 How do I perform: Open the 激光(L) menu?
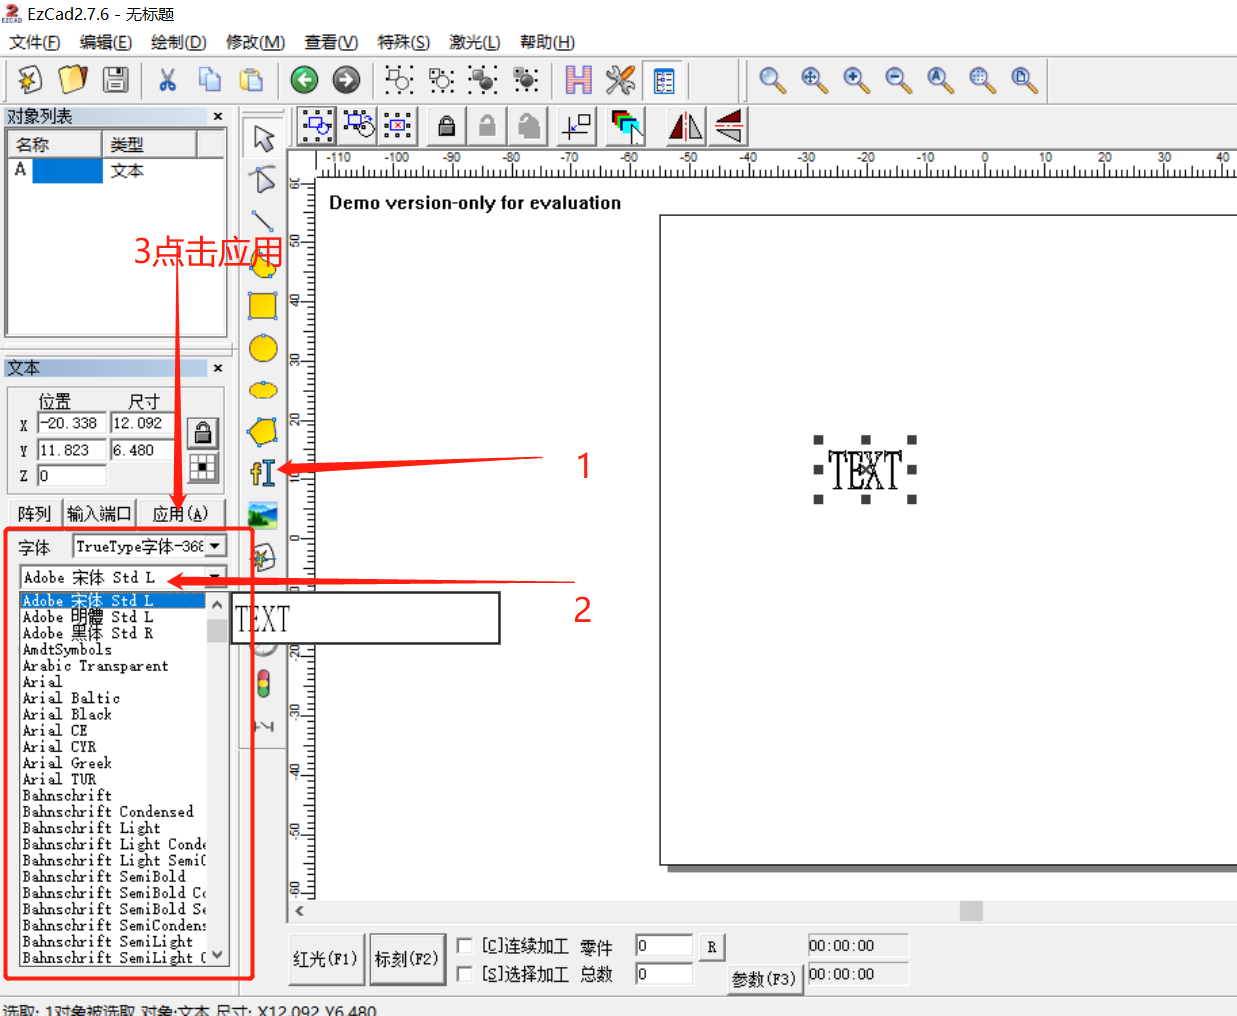(x=475, y=42)
